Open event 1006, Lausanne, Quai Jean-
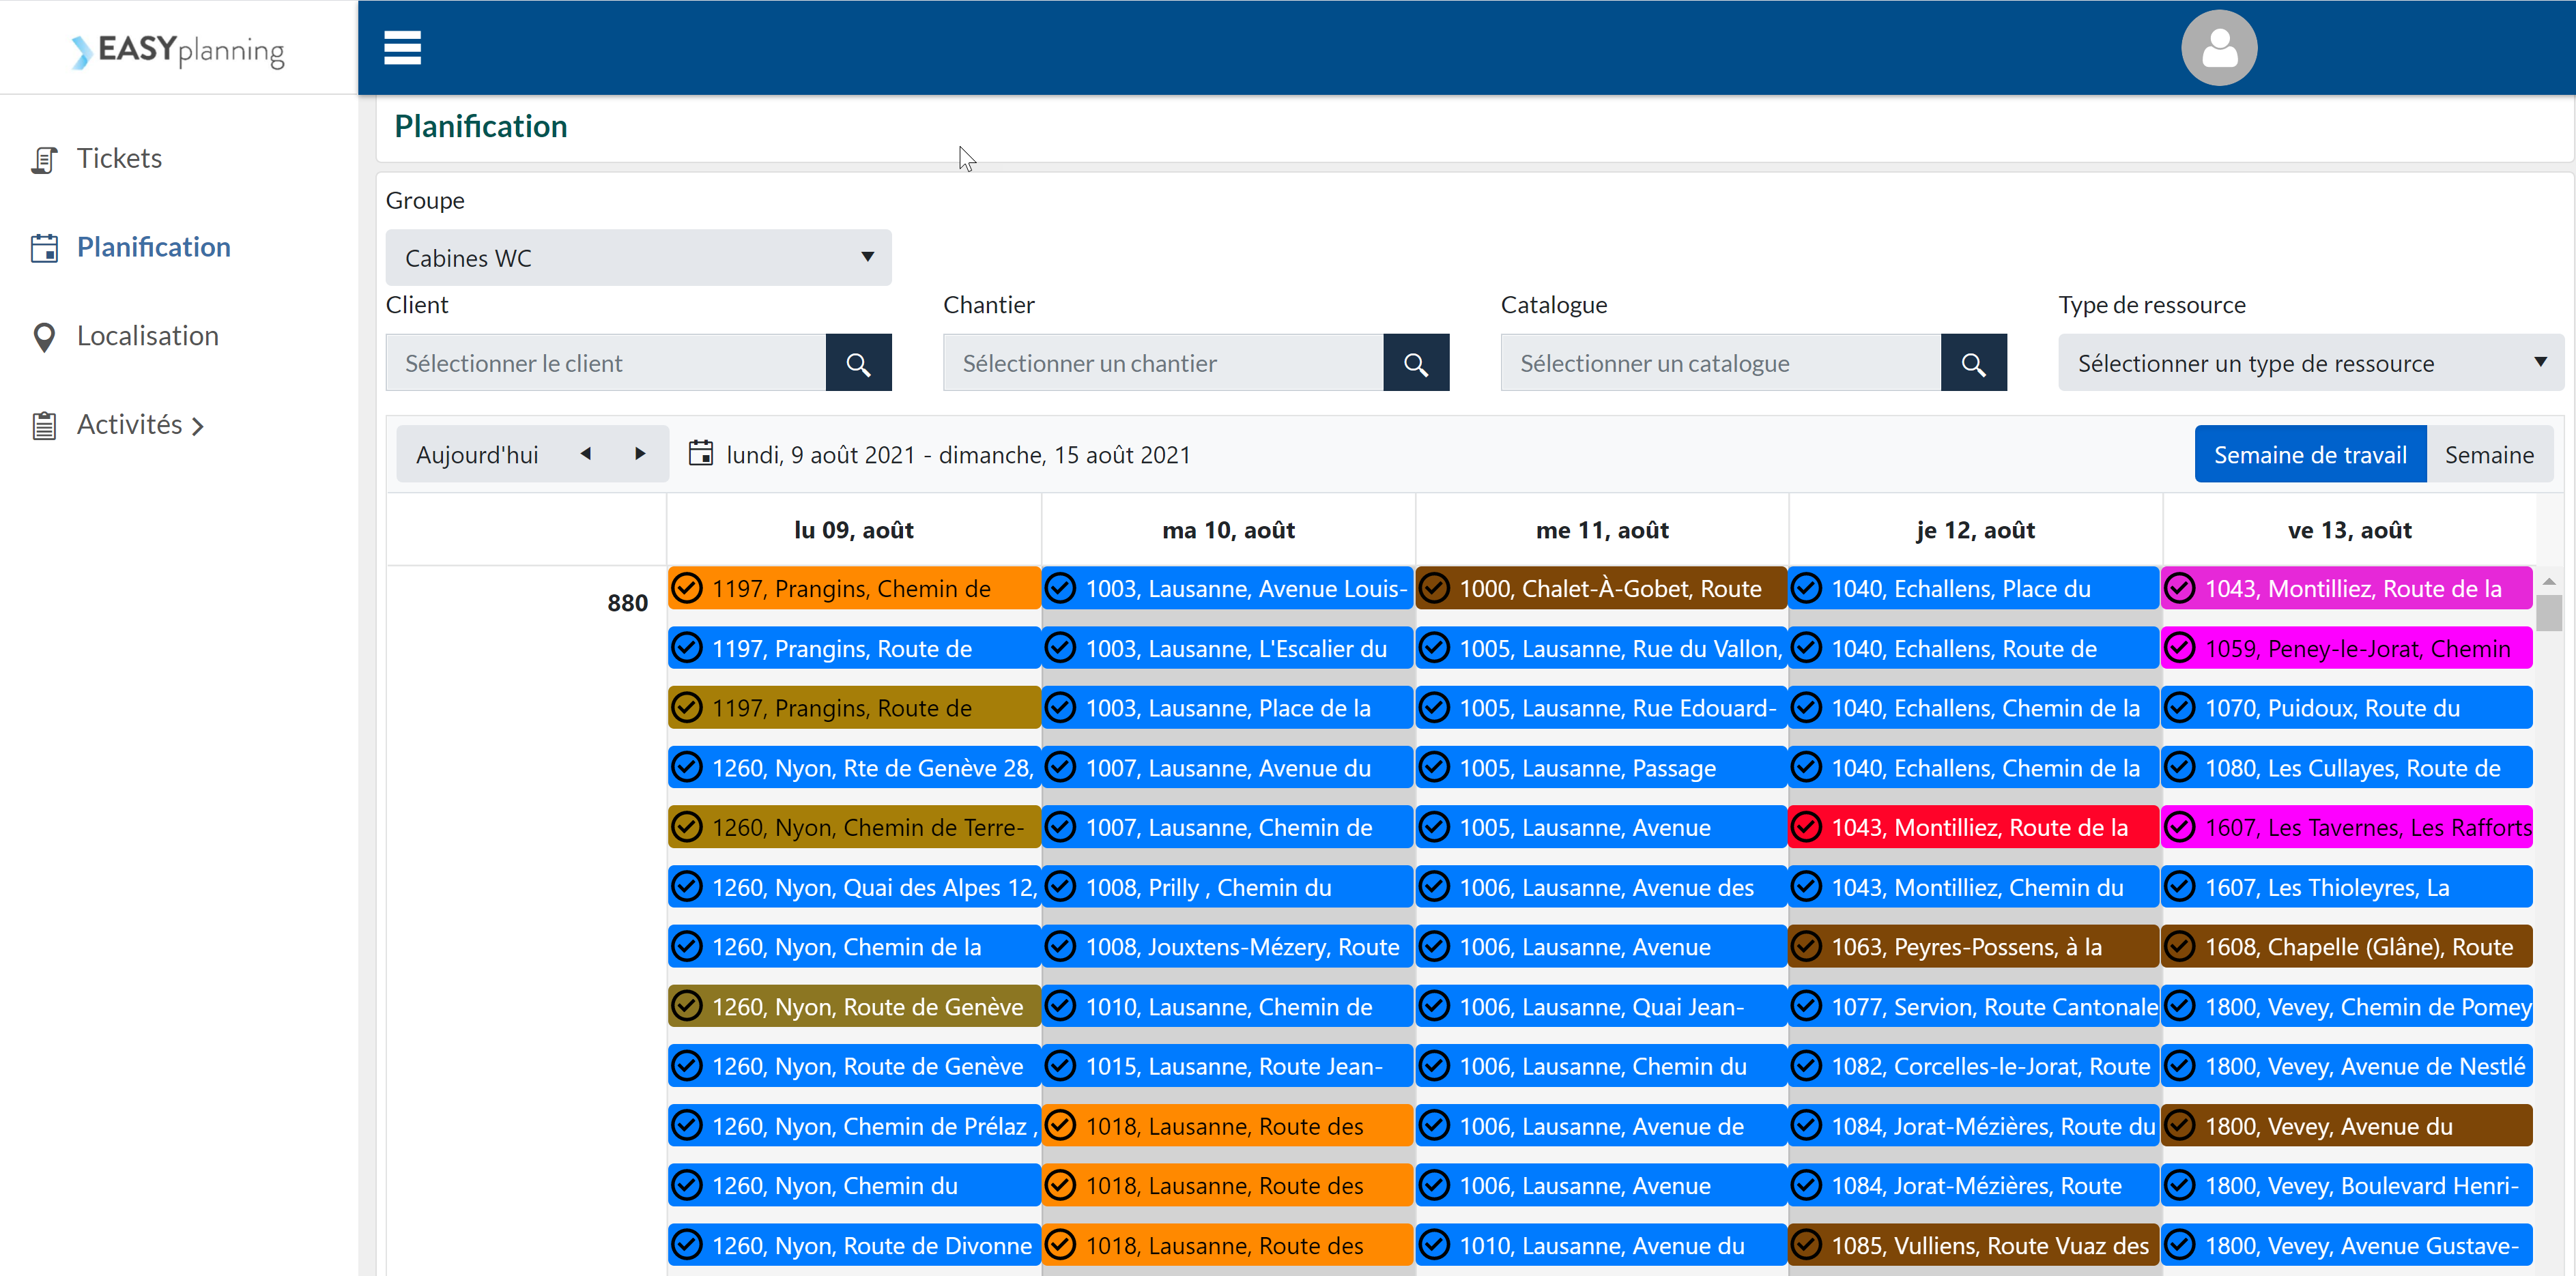The height and width of the screenshot is (1276, 2576). [x=1601, y=1006]
